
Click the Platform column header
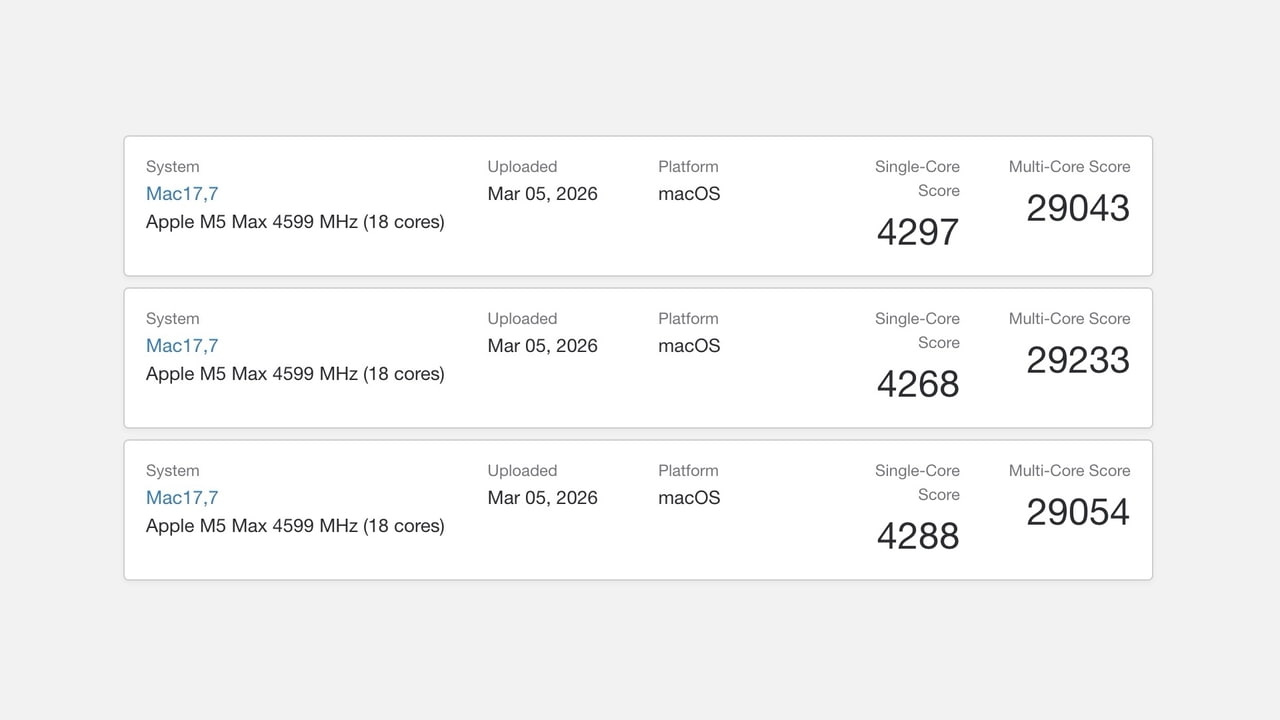coord(688,166)
